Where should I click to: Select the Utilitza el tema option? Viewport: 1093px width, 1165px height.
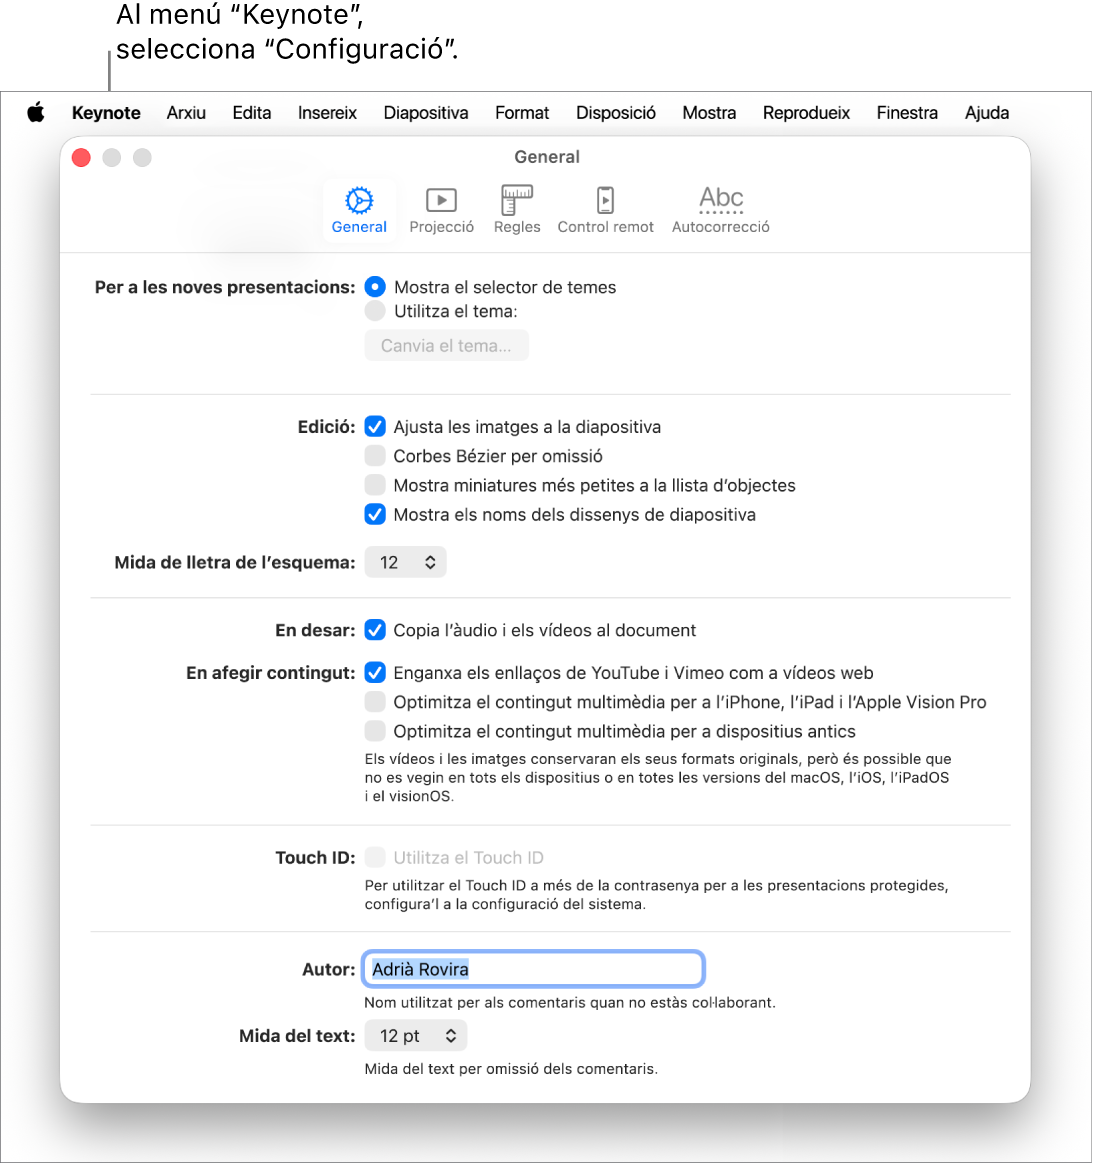(375, 311)
